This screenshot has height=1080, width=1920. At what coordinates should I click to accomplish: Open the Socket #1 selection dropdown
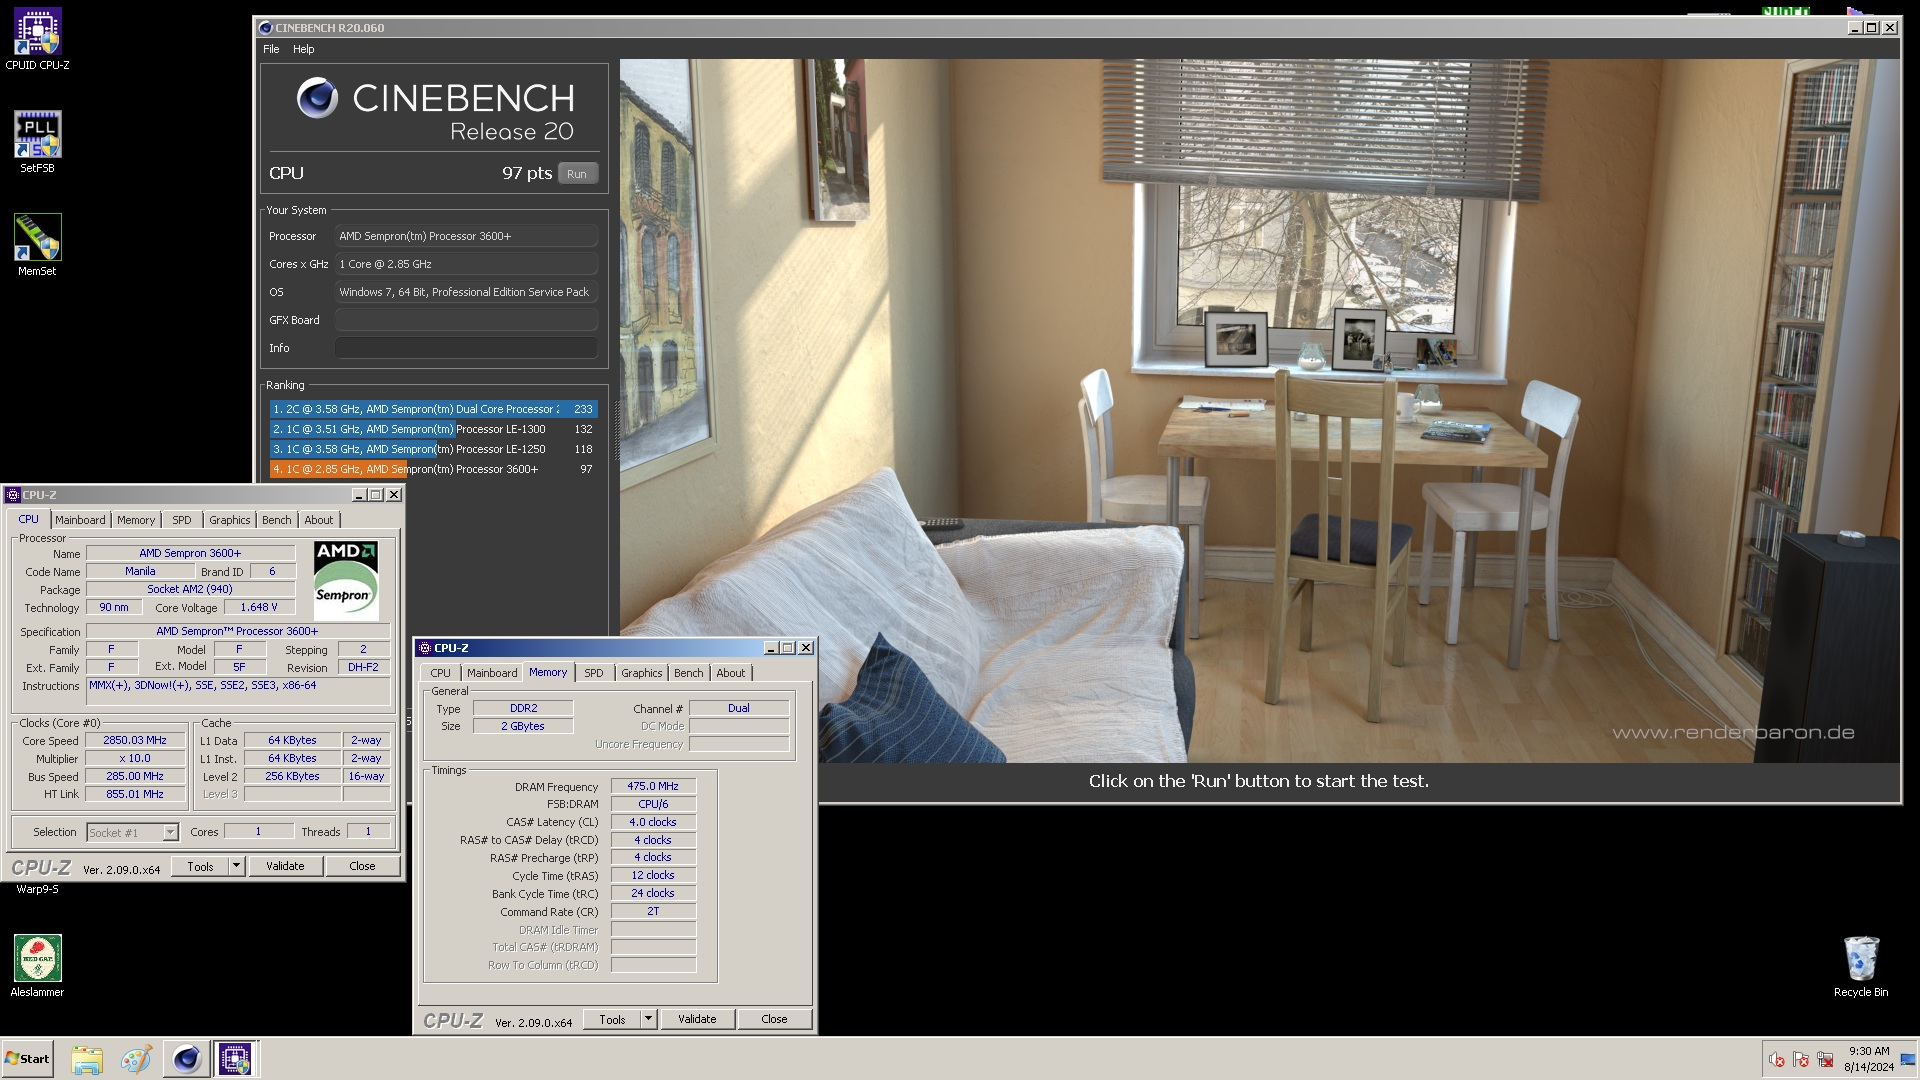tap(170, 832)
